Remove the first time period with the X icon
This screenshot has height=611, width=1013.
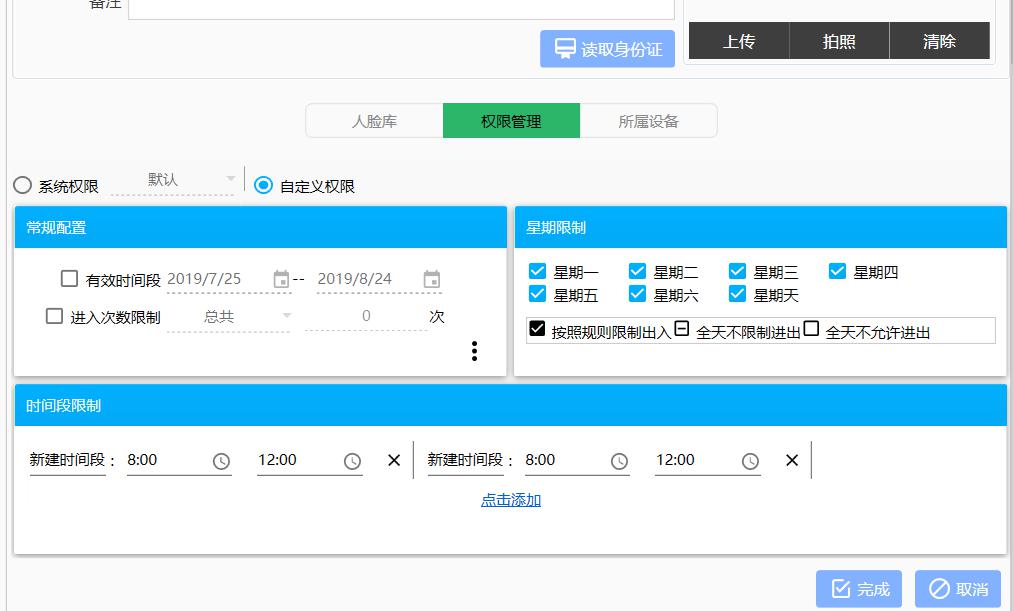pyautogui.click(x=392, y=460)
